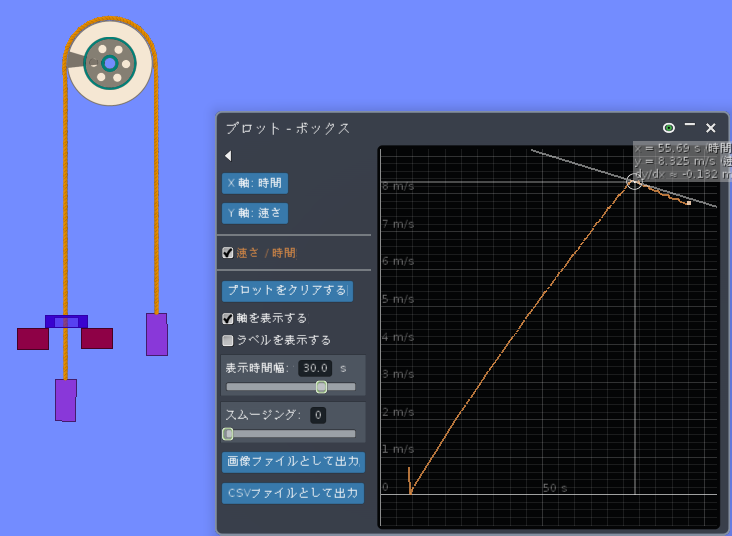Click the スムージング slider handle
Screen dimensions: 732x536
[x=228, y=434]
